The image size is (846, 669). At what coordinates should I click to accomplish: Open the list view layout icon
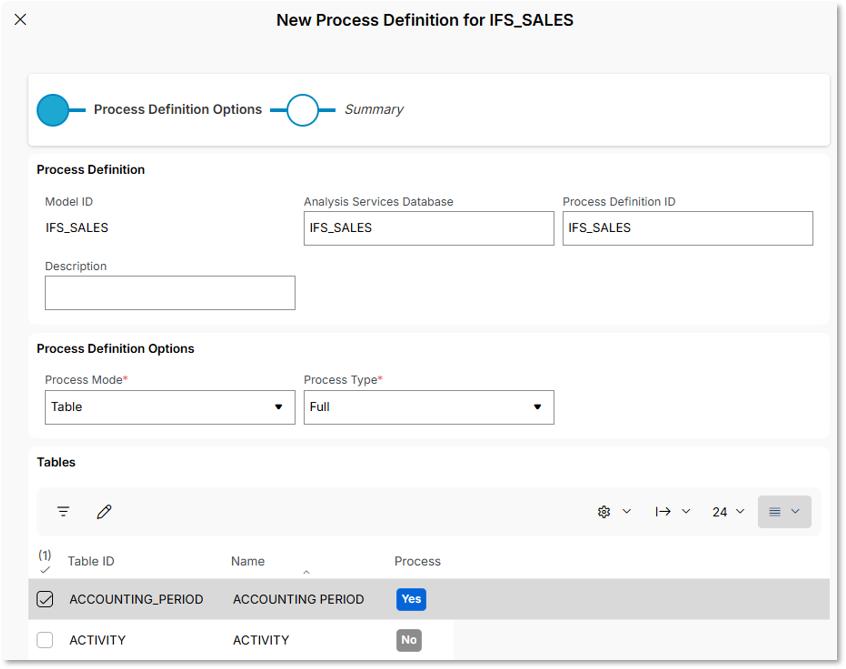(x=775, y=511)
